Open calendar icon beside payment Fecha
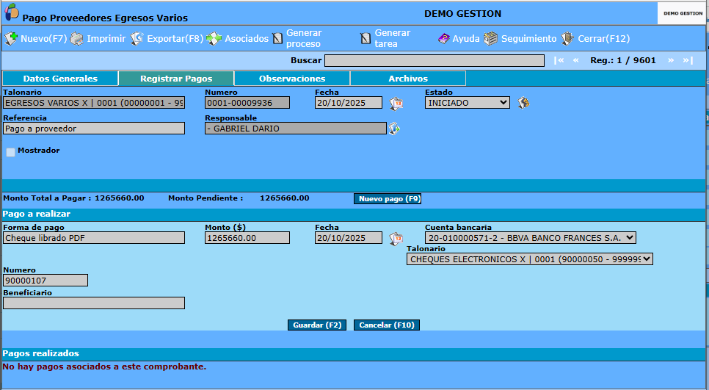The height and width of the screenshot is (390, 709). [396, 238]
